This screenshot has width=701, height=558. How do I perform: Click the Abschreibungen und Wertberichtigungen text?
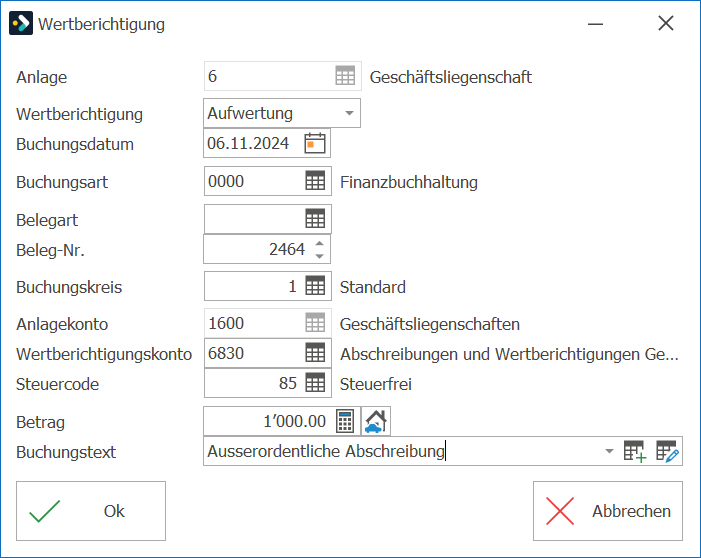(509, 354)
